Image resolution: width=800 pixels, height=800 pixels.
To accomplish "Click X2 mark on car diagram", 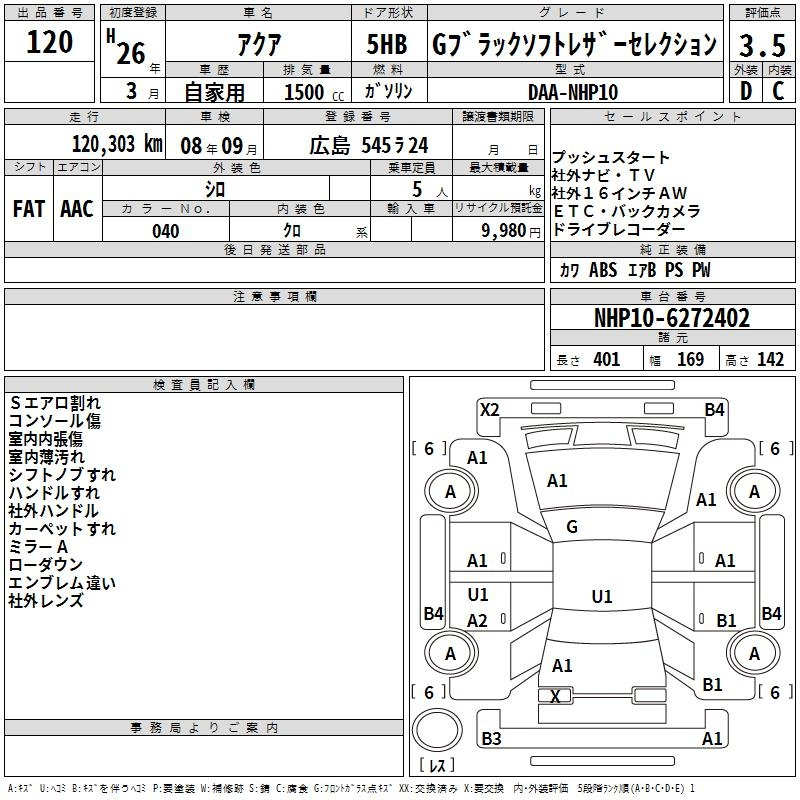I will tap(489, 410).
